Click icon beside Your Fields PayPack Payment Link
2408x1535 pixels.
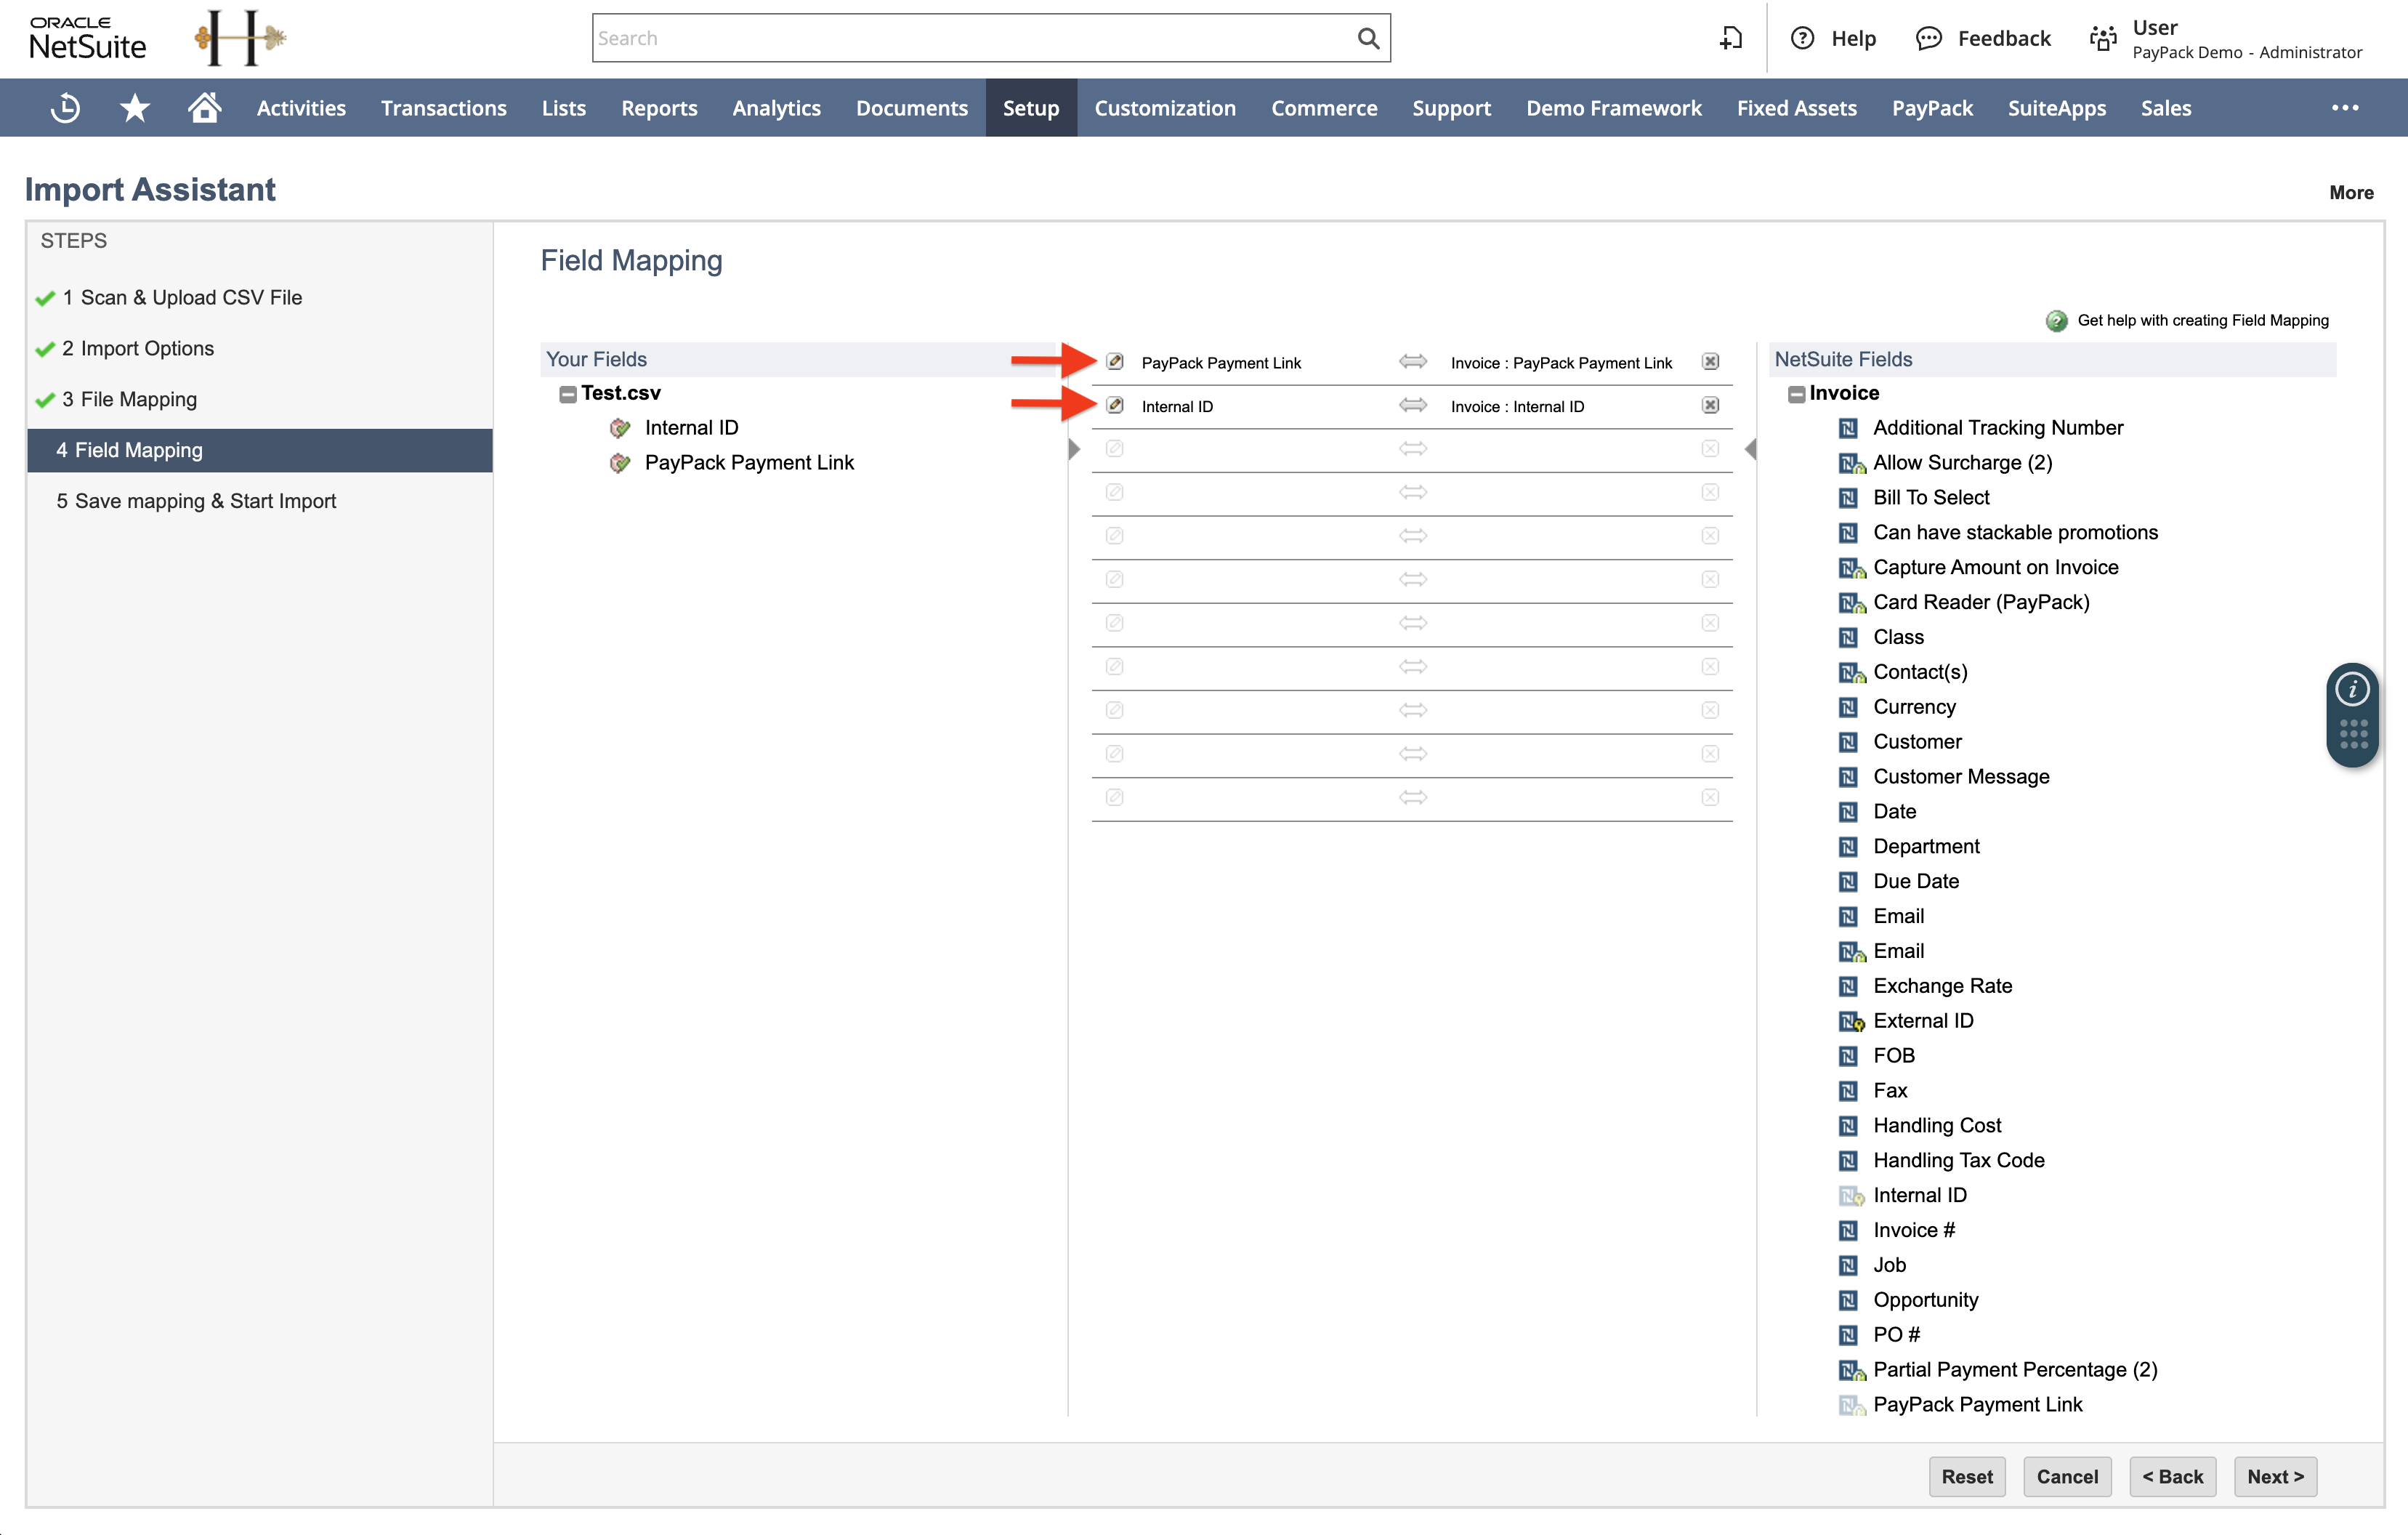620,463
